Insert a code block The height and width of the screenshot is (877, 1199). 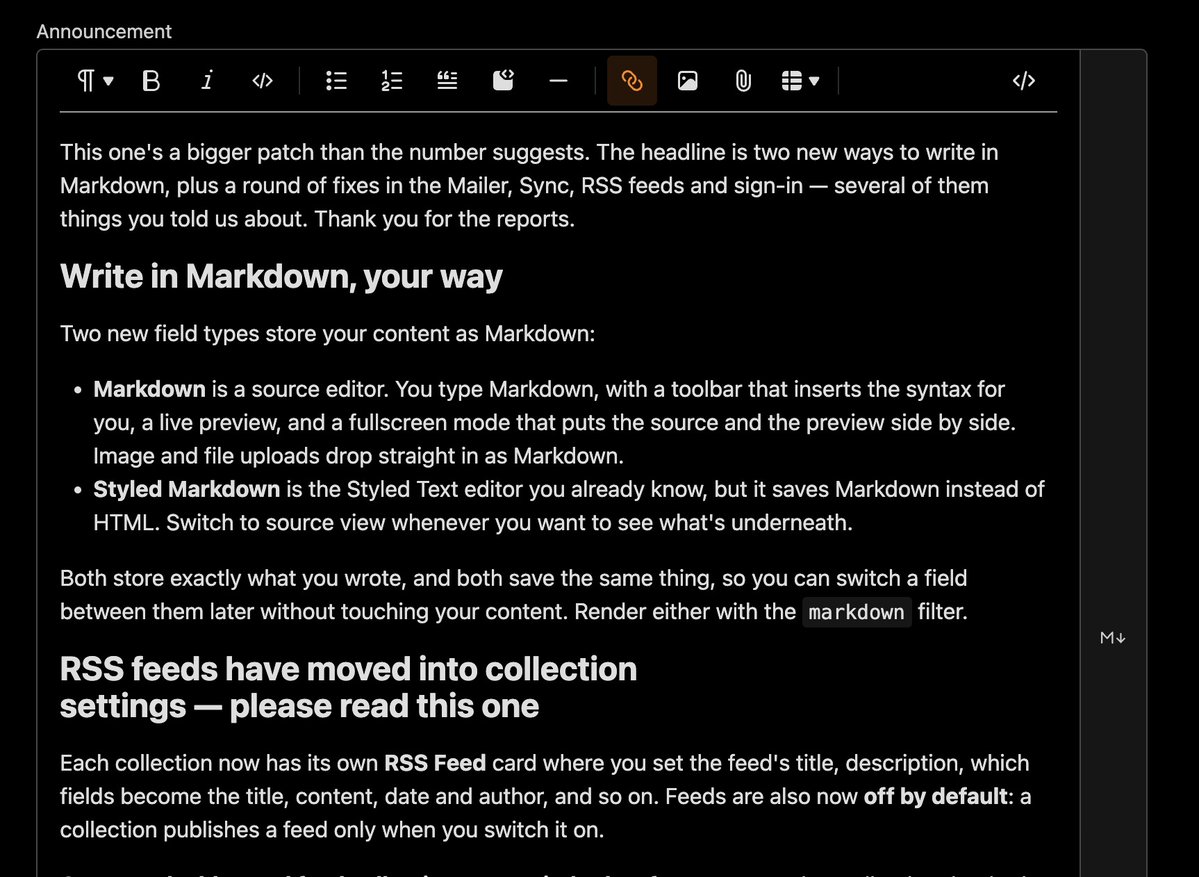click(503, 80)
